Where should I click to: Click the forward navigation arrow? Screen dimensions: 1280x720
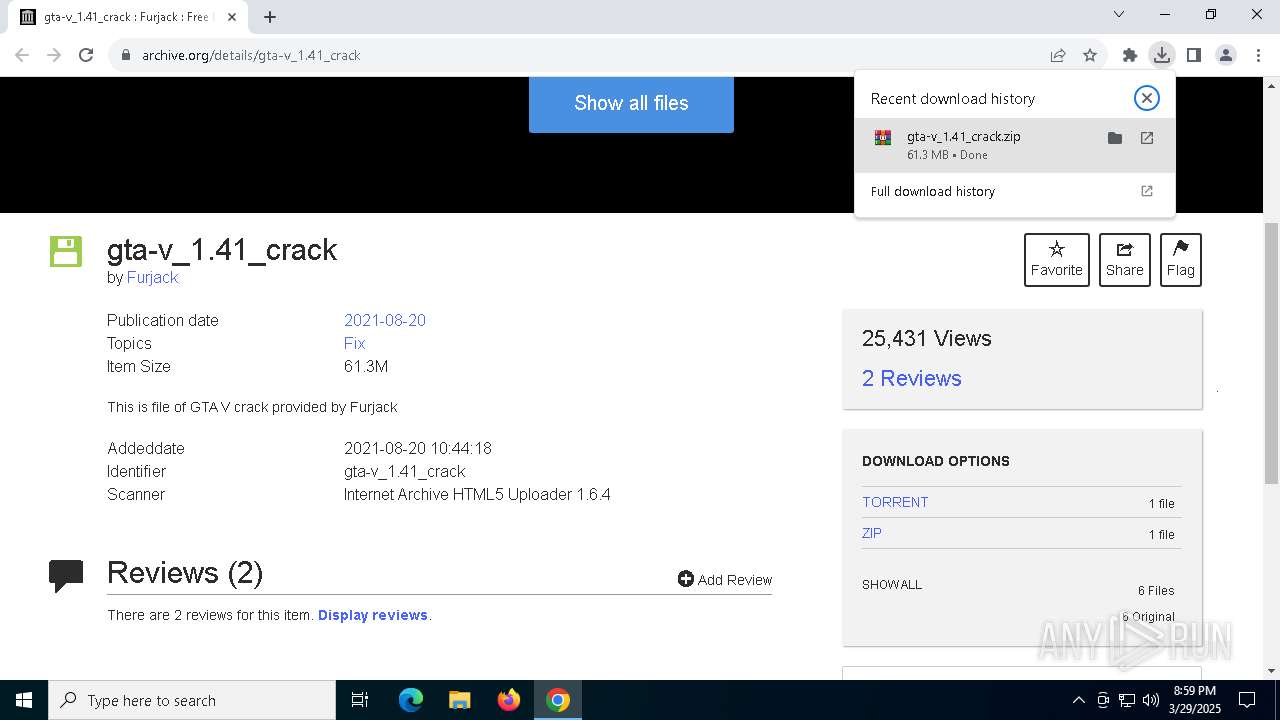click(54, 55)
